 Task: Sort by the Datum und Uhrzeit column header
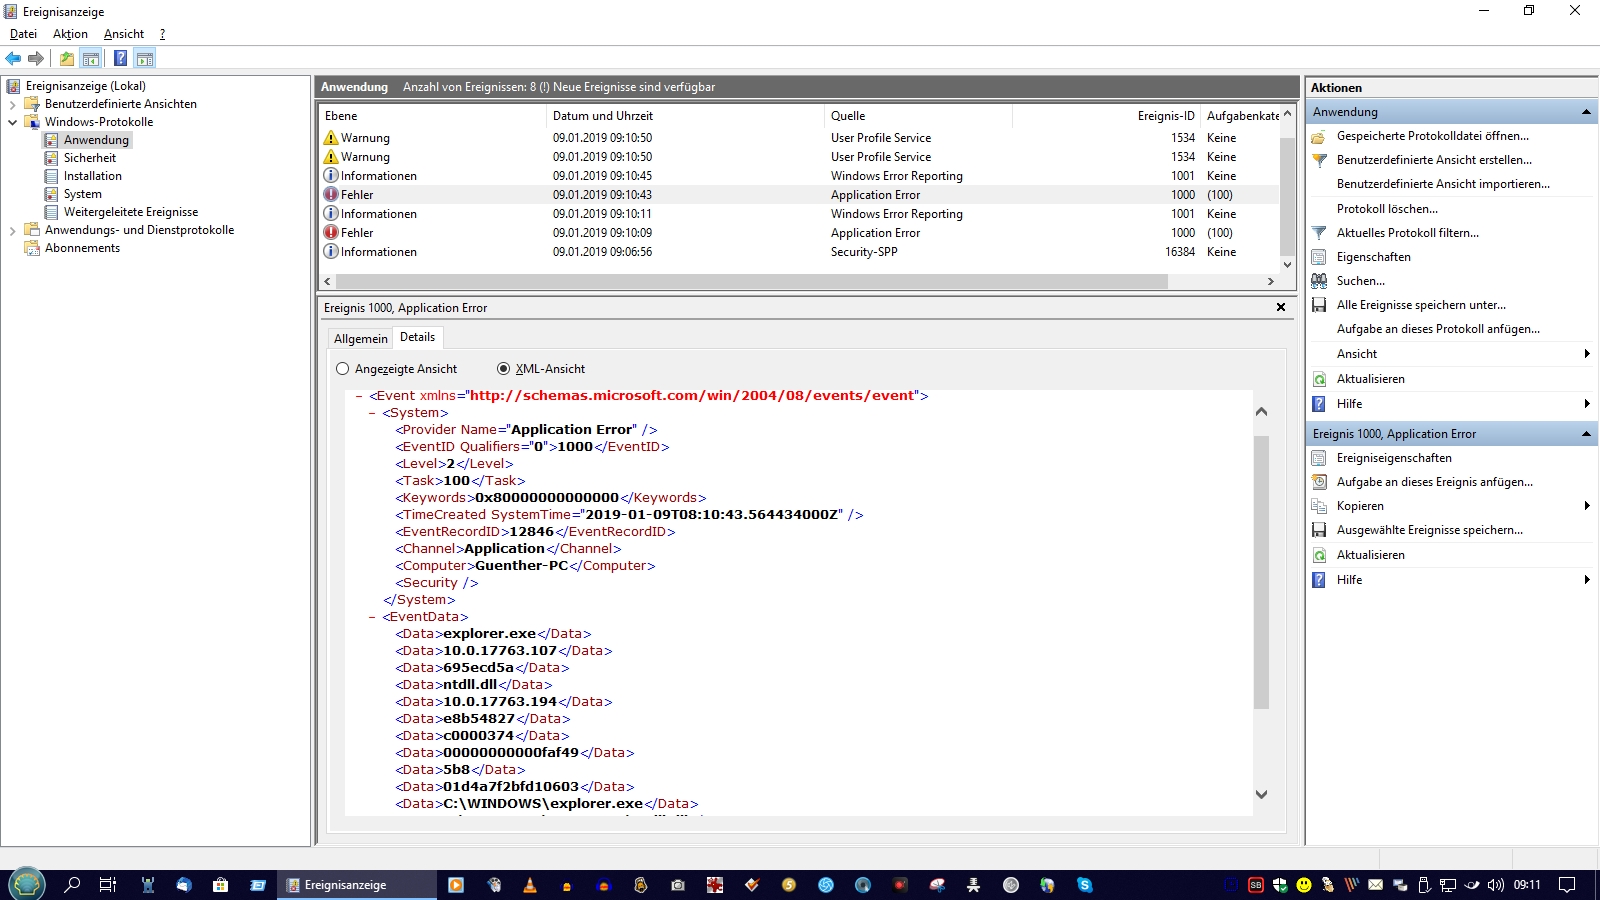coord(685,116)
